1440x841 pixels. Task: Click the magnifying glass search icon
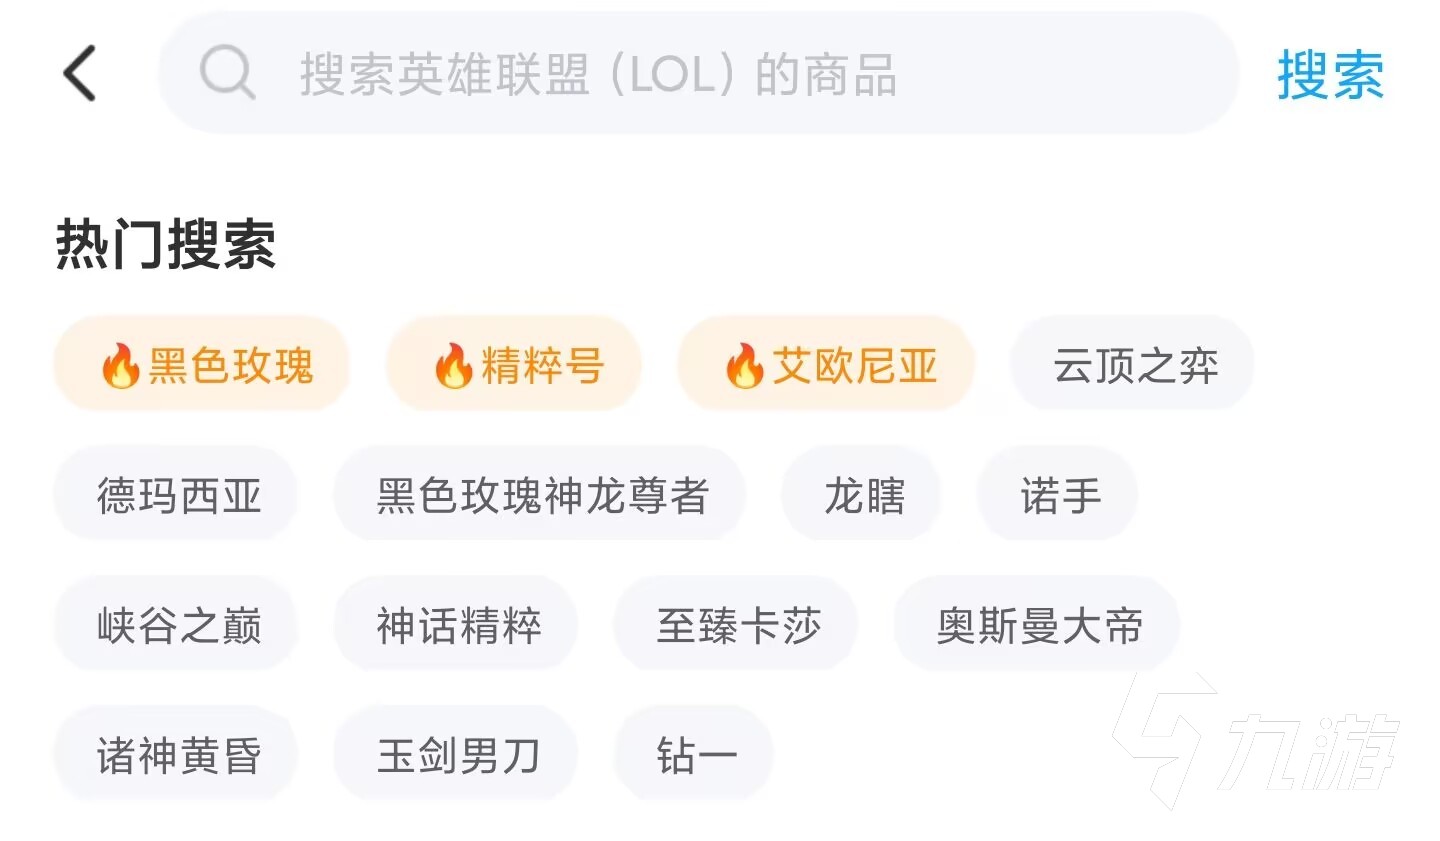[227, 73]
